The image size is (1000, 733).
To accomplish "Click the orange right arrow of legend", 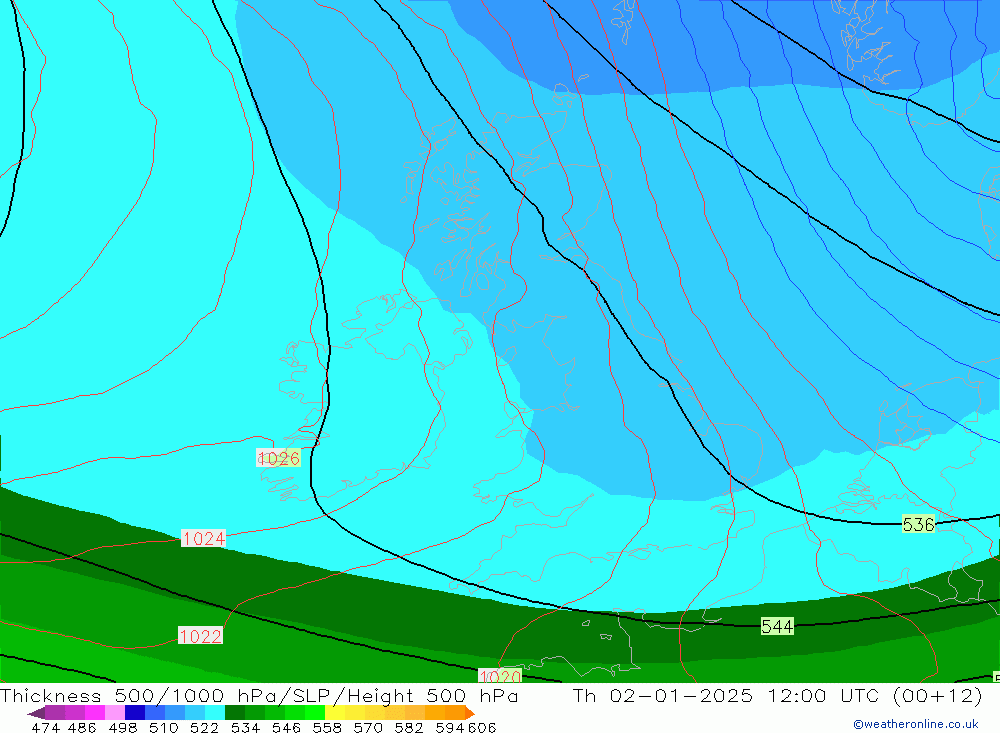I will (x=468, y=713).
